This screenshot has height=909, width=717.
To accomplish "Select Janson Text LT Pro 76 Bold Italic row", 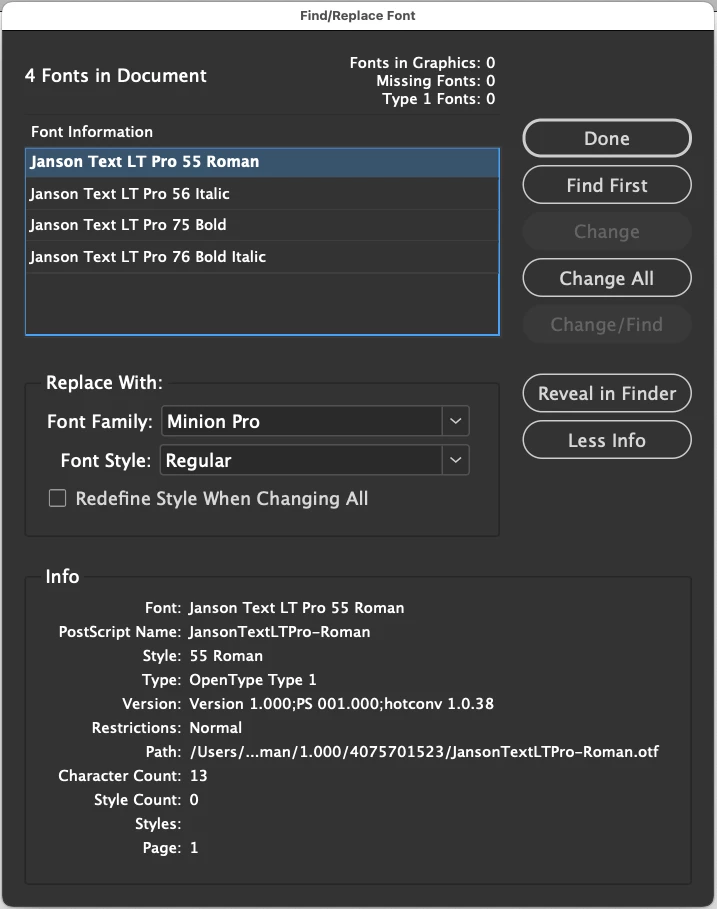I will pyautogui.click(x=262, y=256).
